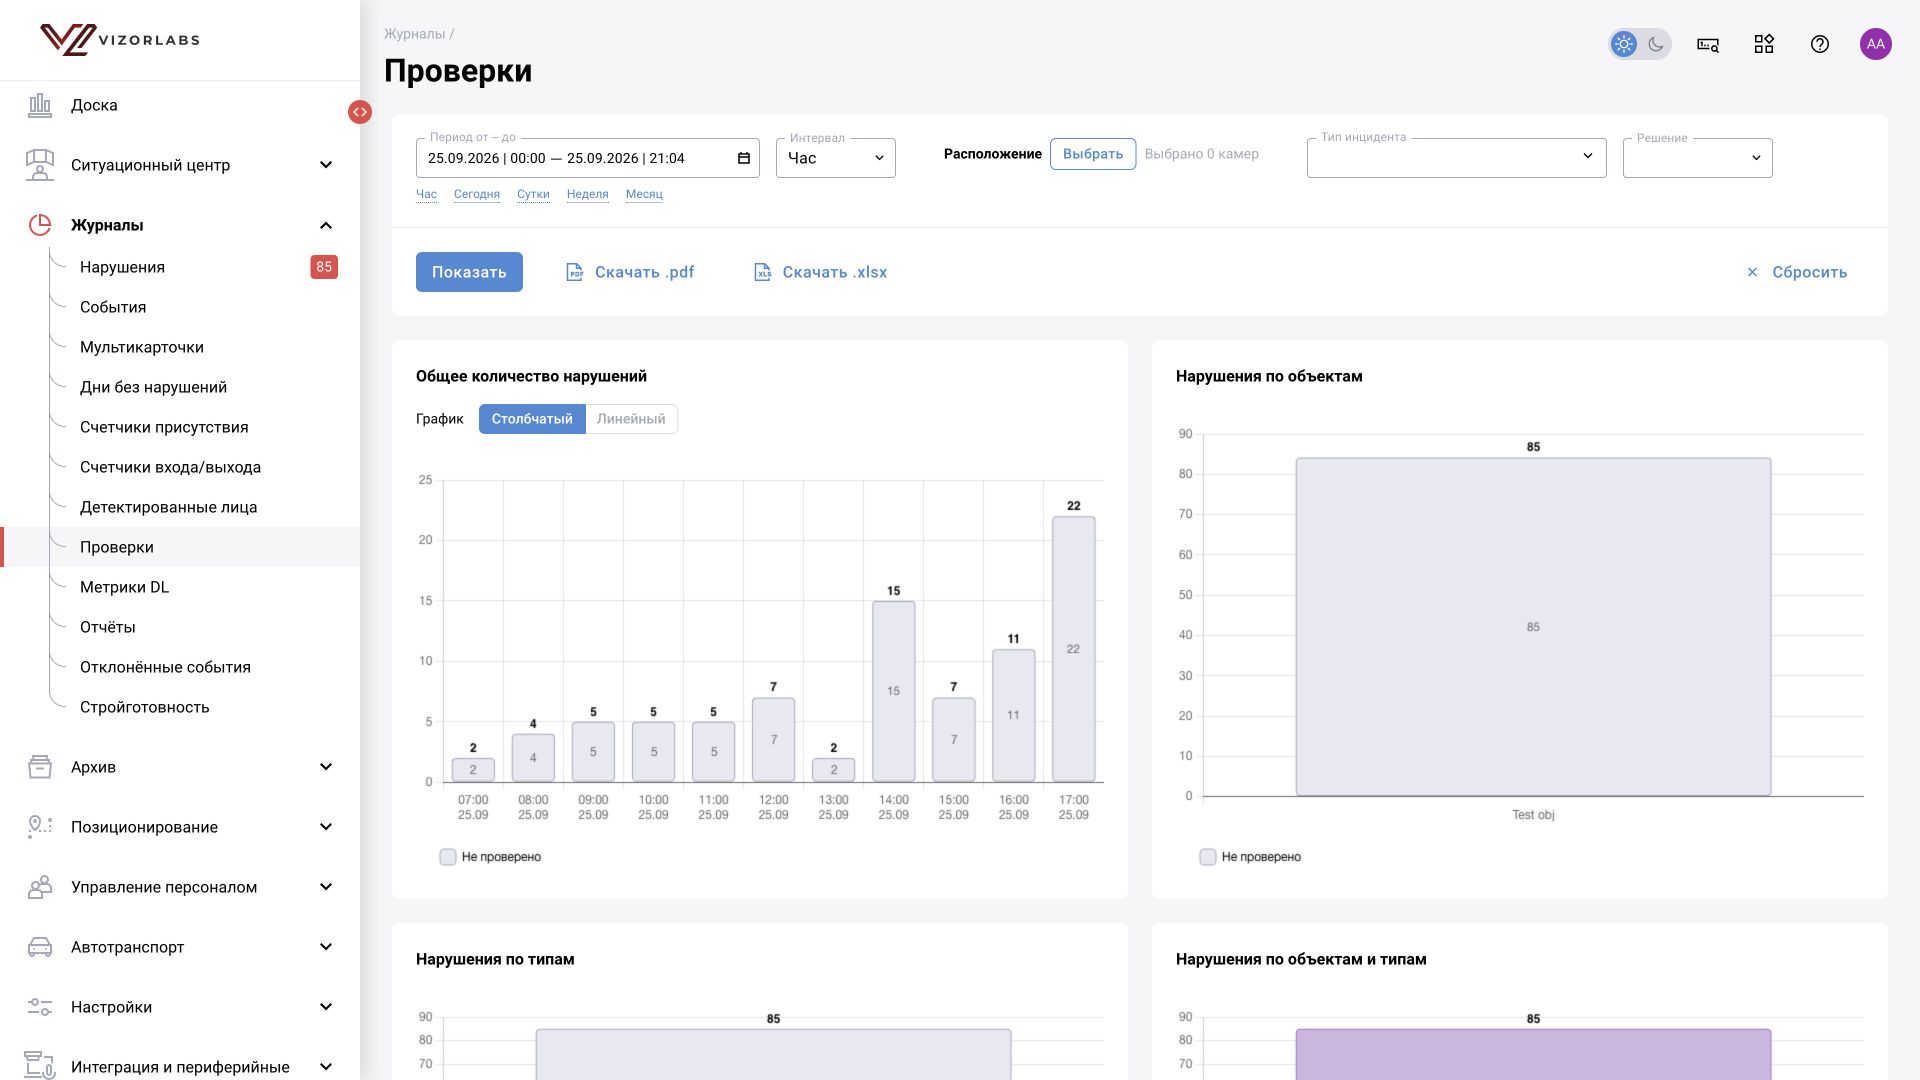Expand Ситуационный центр section chevron
This screenshot has width=1920, height=1080.
[326, 165]
